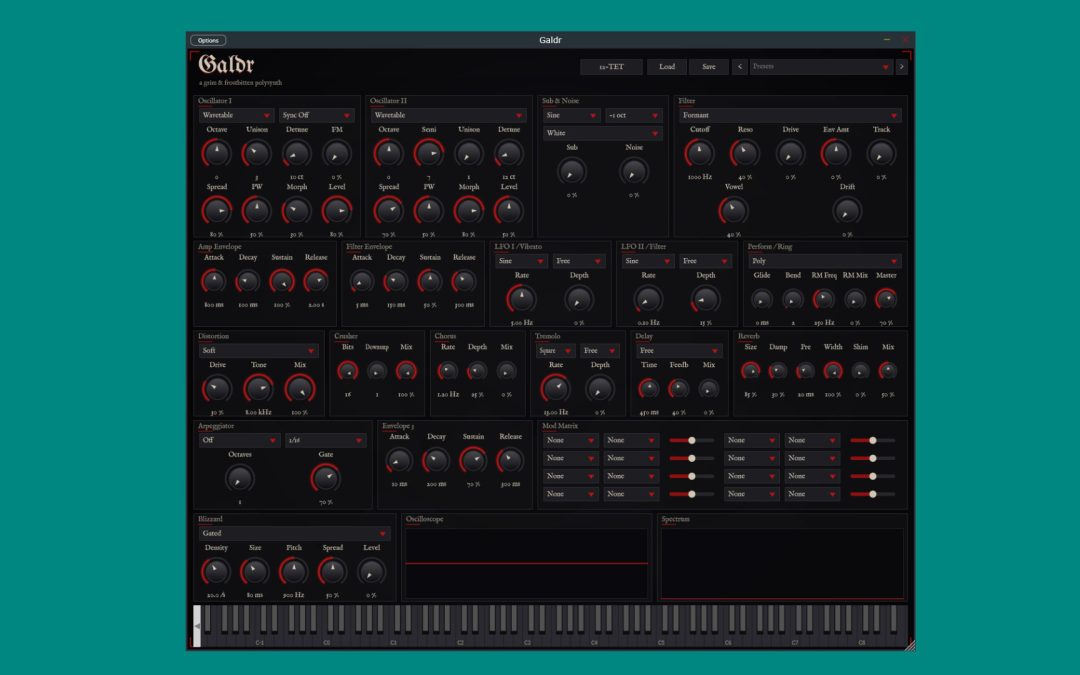Open LFO II Free sync dropdown
The width and height of the screenshot is (1080, 675).
tap(705, 261)
